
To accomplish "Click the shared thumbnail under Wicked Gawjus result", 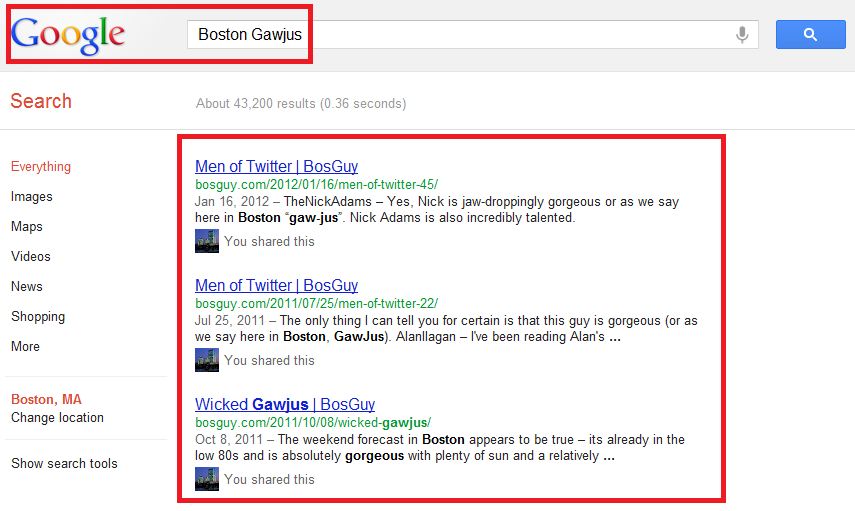I will [x=207, y=479].
